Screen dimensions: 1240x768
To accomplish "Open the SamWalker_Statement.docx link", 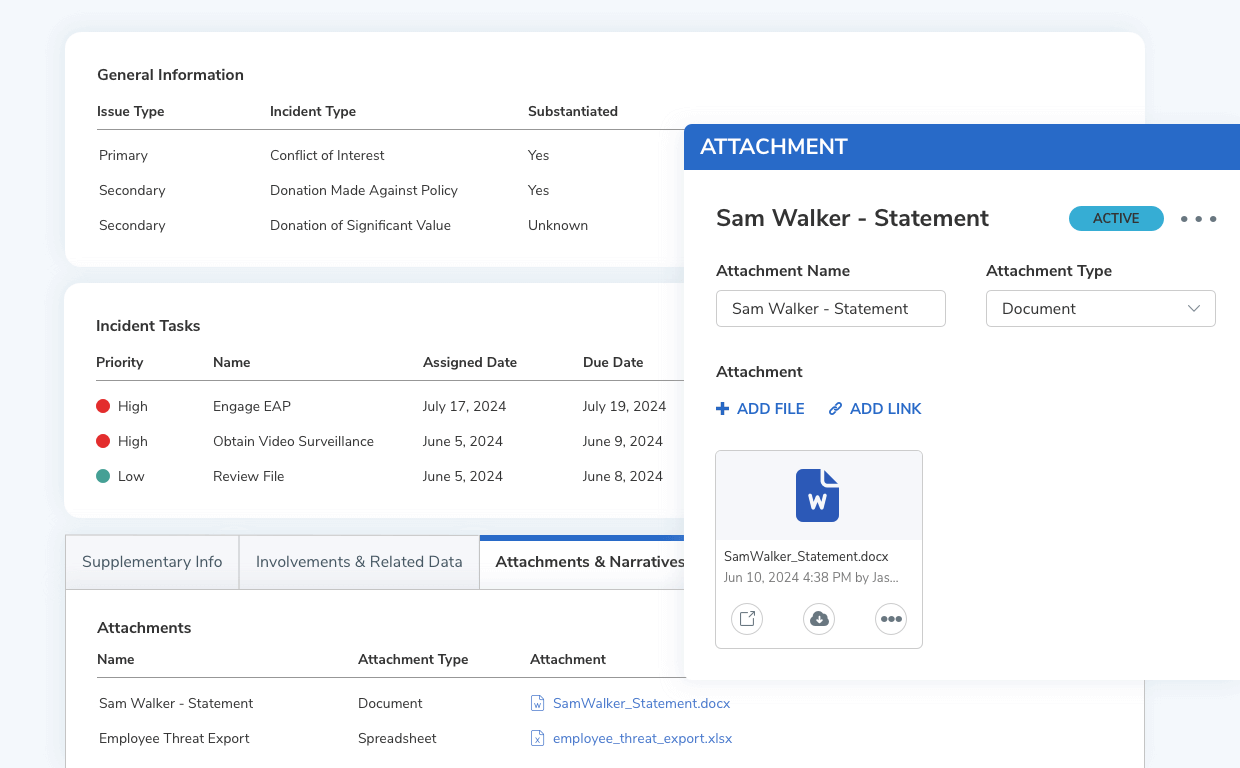I will (641, 703).
